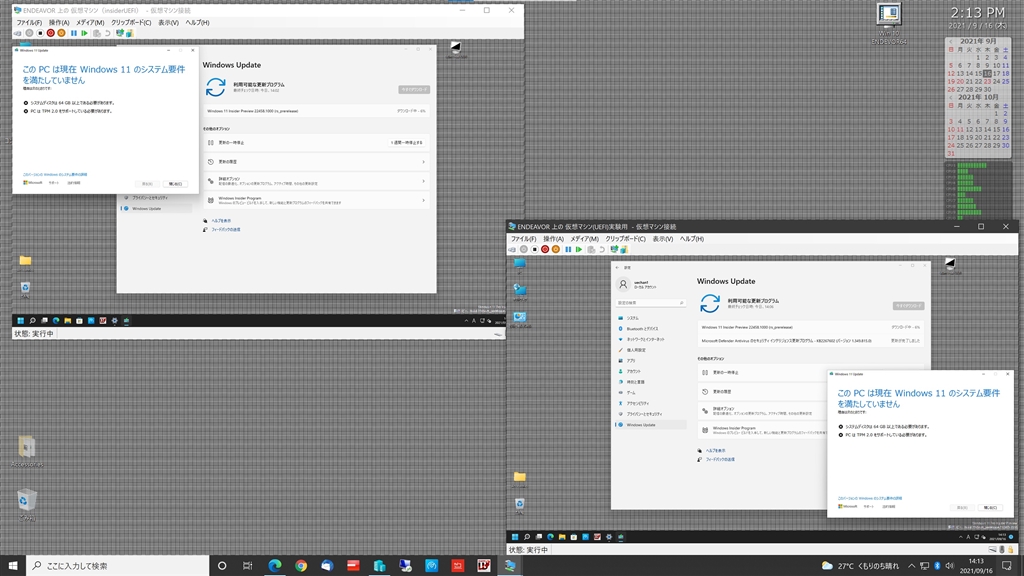Click Revert icon in UEFI実験用 toolbar

[602, 249]
